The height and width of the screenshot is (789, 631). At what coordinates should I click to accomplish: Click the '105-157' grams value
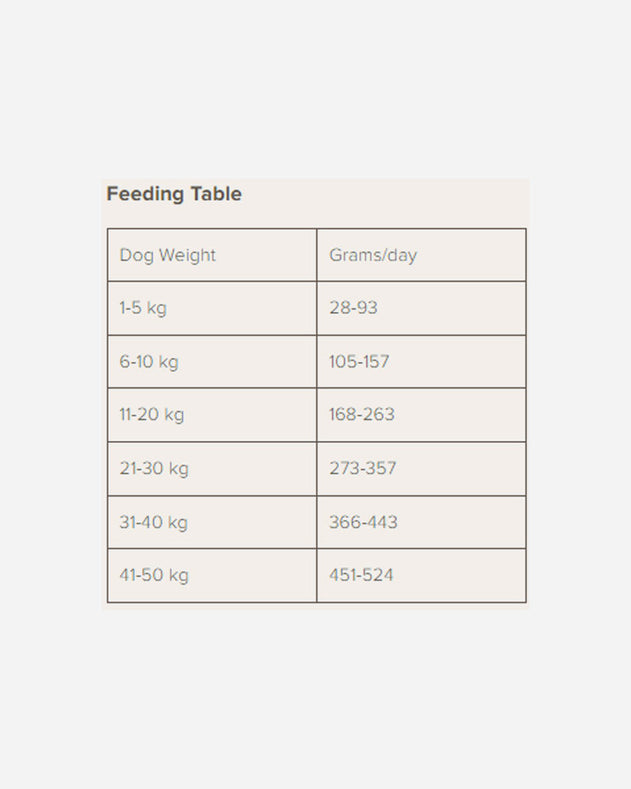359,362
